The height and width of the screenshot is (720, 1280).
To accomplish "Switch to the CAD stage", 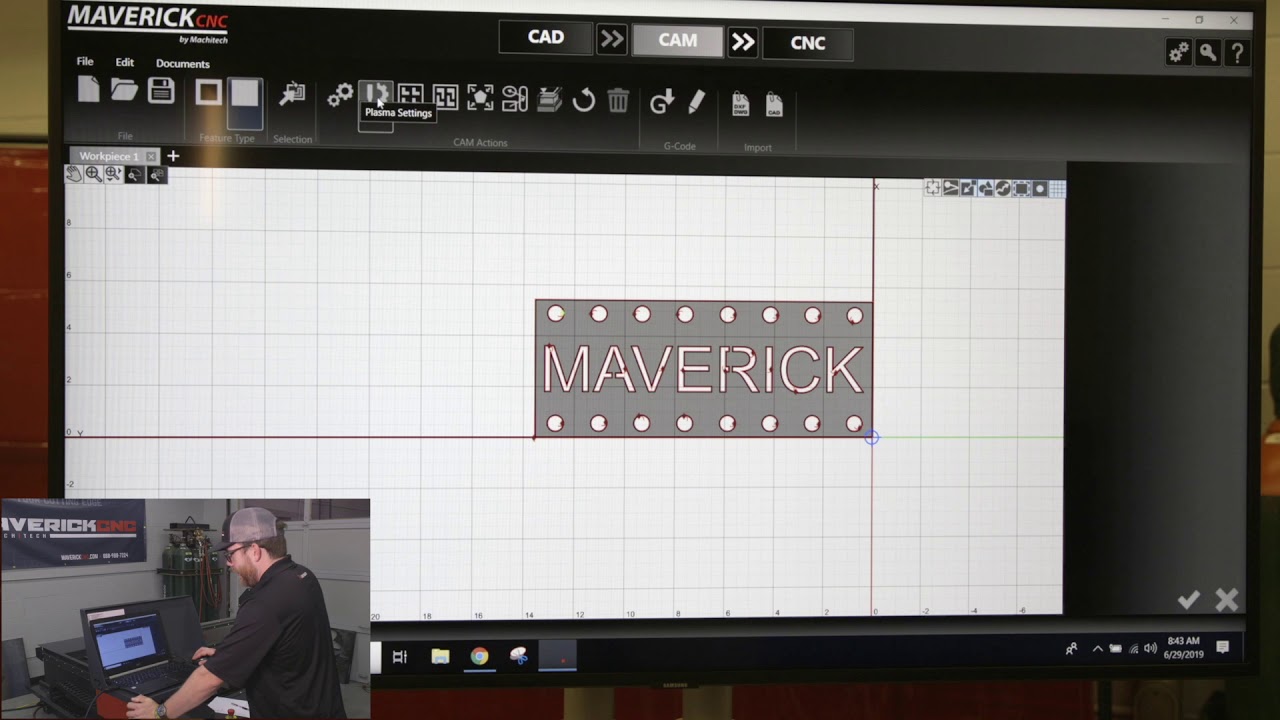I will [546, 37].
